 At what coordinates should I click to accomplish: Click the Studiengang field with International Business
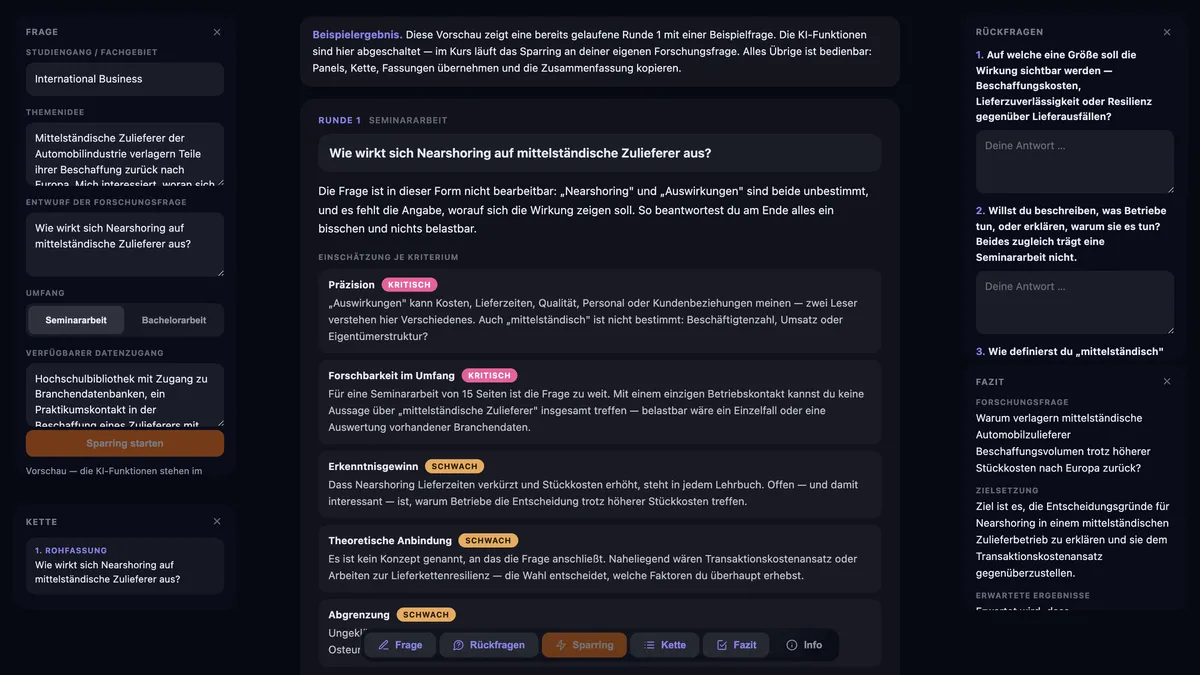point(125,79)
